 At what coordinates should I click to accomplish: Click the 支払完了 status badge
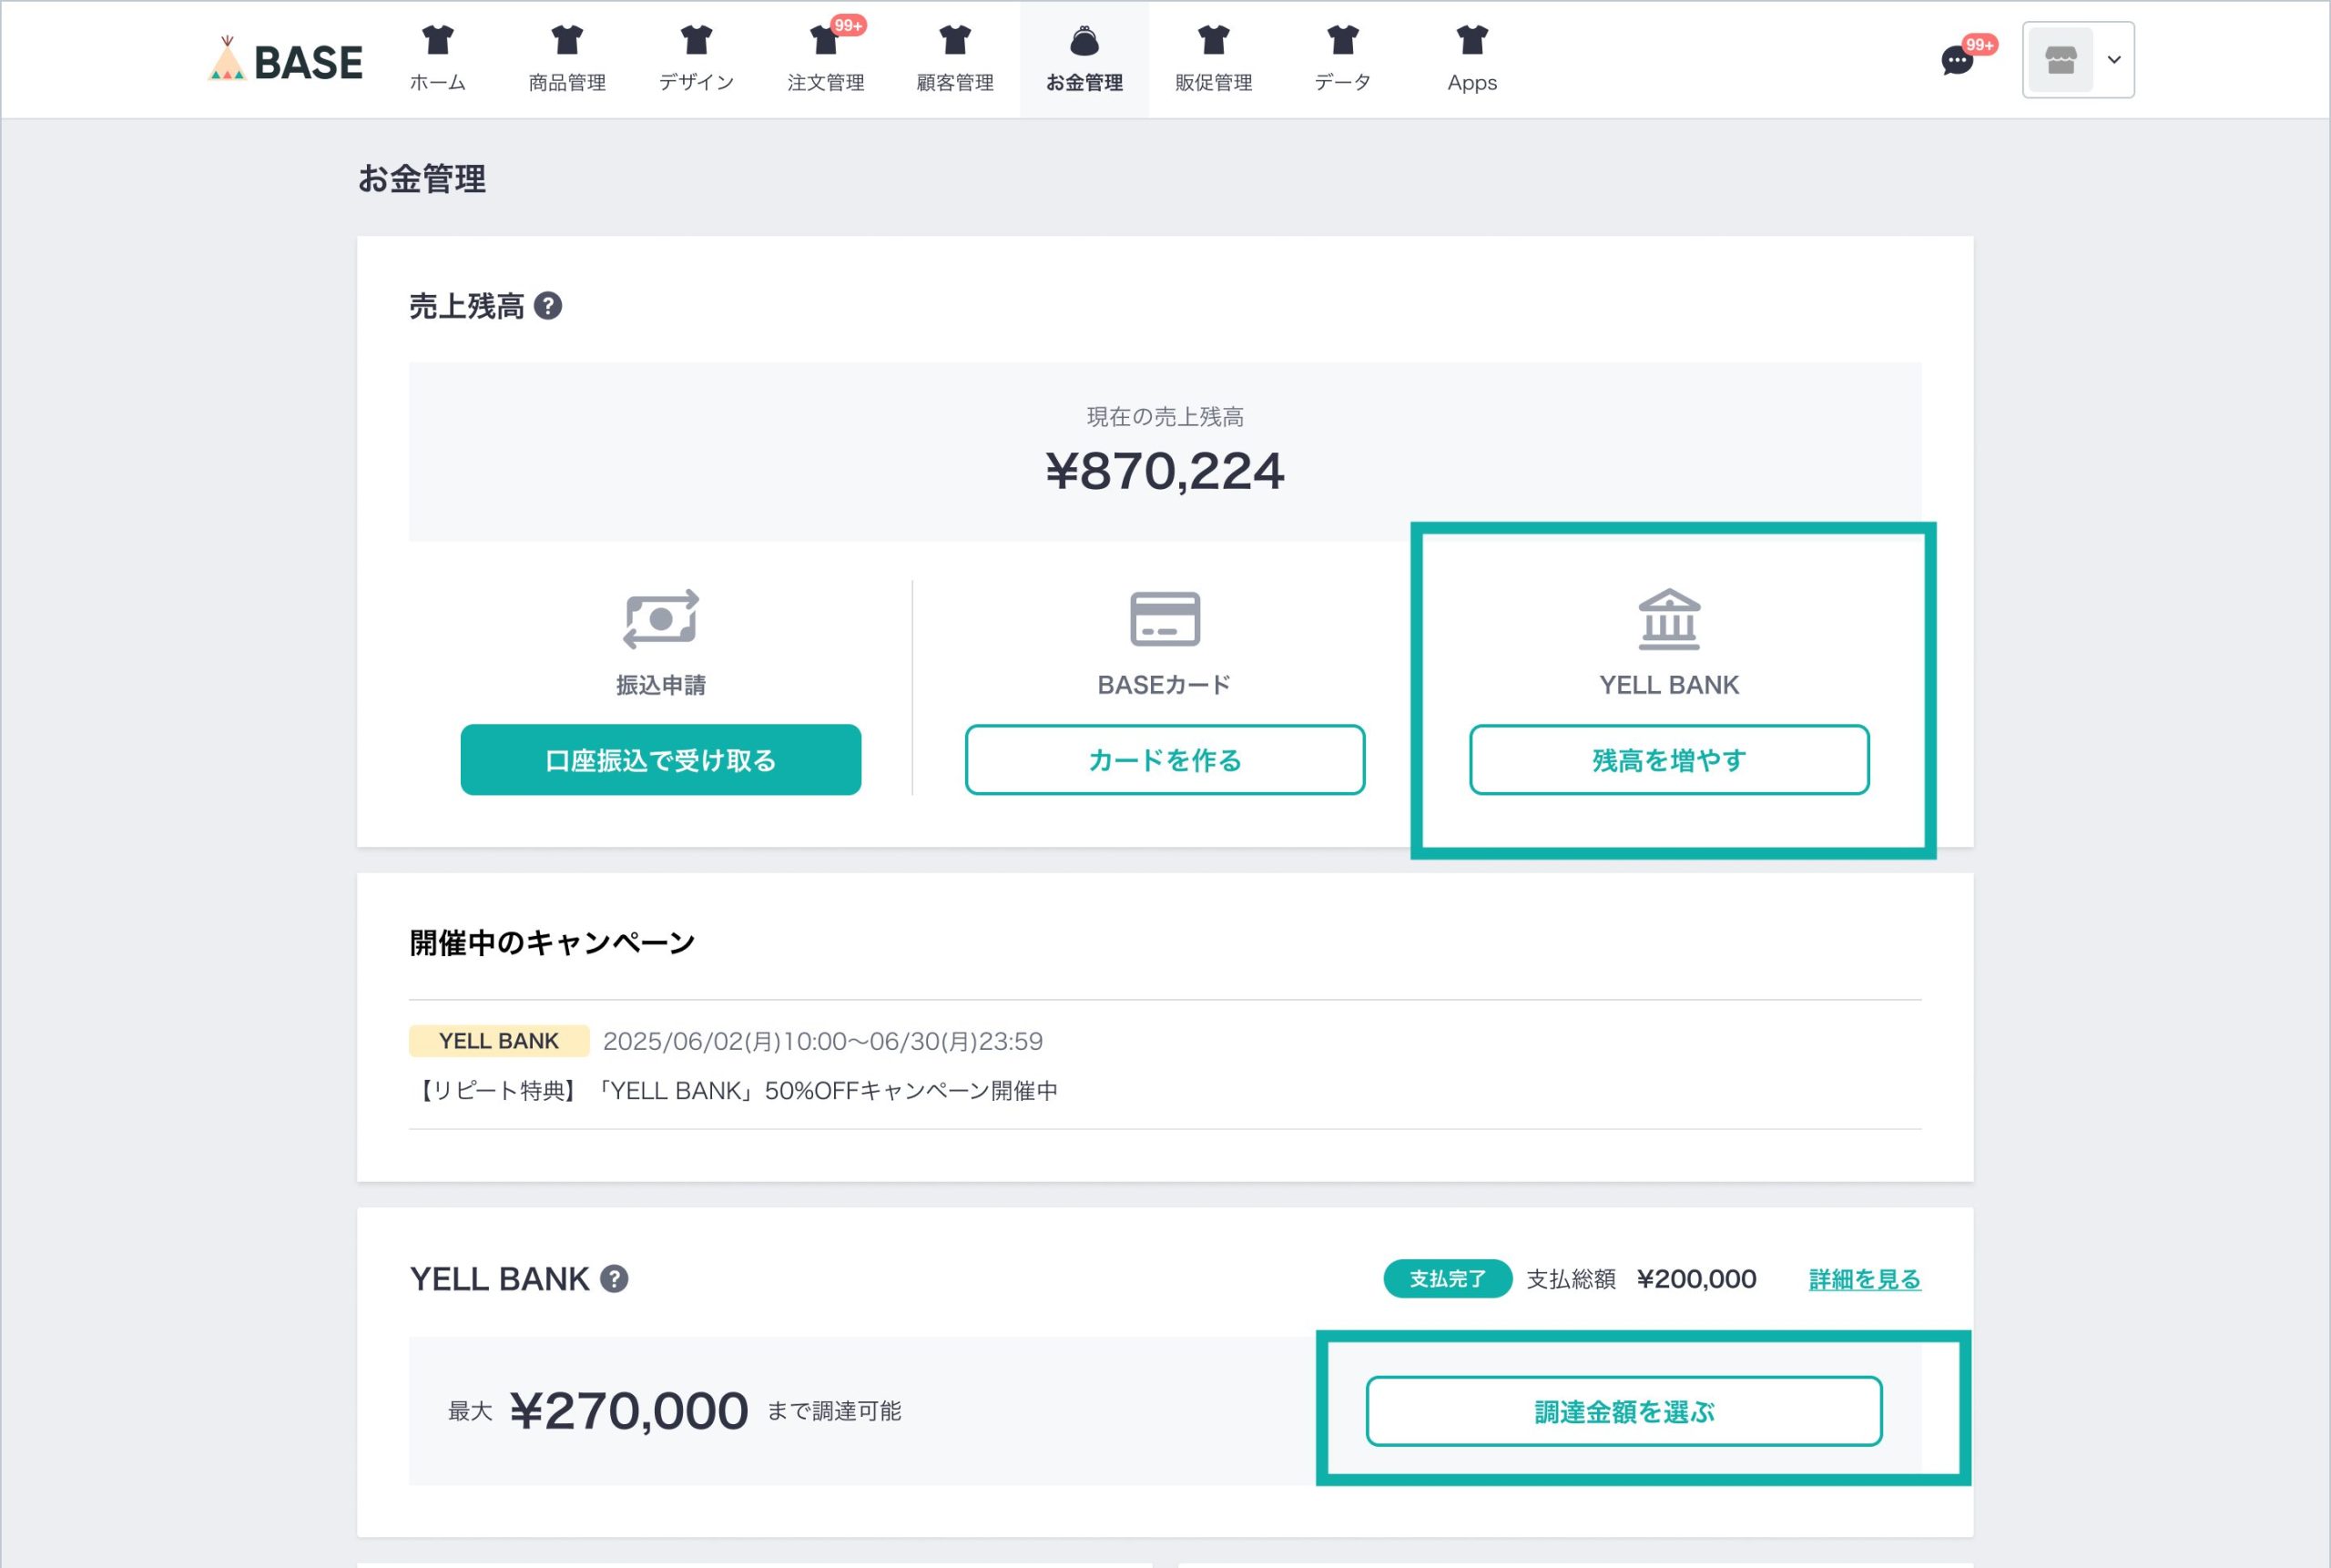point(1447,1279)
